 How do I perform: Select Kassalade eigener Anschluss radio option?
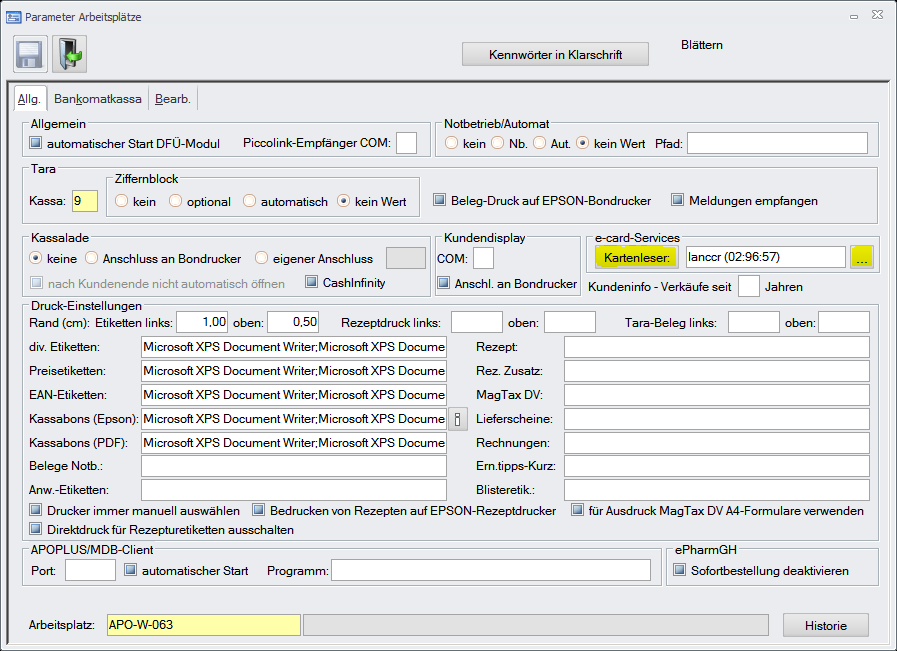pos(262,258)
